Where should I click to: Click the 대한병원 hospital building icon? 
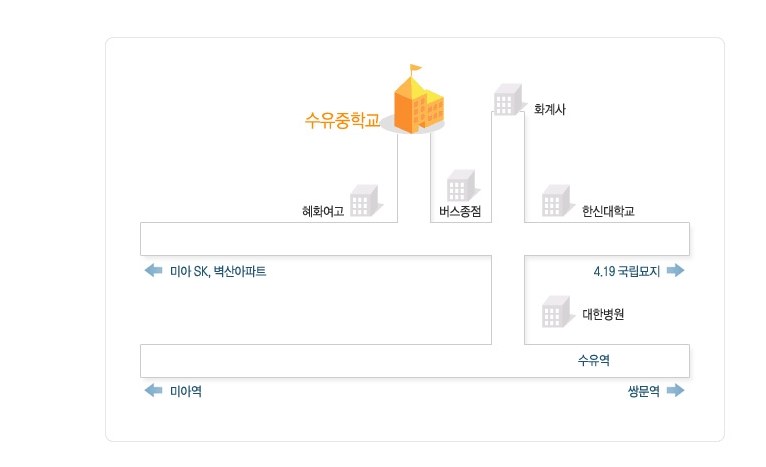pyautogui.click(x=555, y=312)
